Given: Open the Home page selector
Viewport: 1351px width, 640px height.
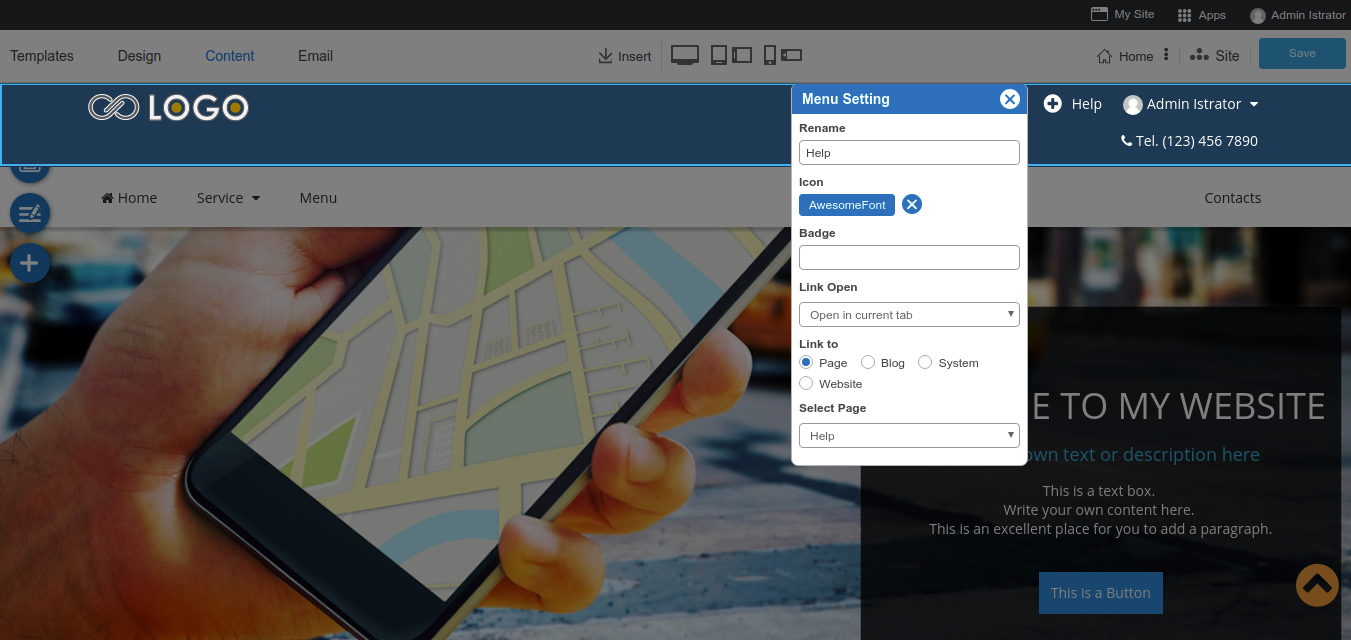Looking at the screenshot, I should [1125, 56].
